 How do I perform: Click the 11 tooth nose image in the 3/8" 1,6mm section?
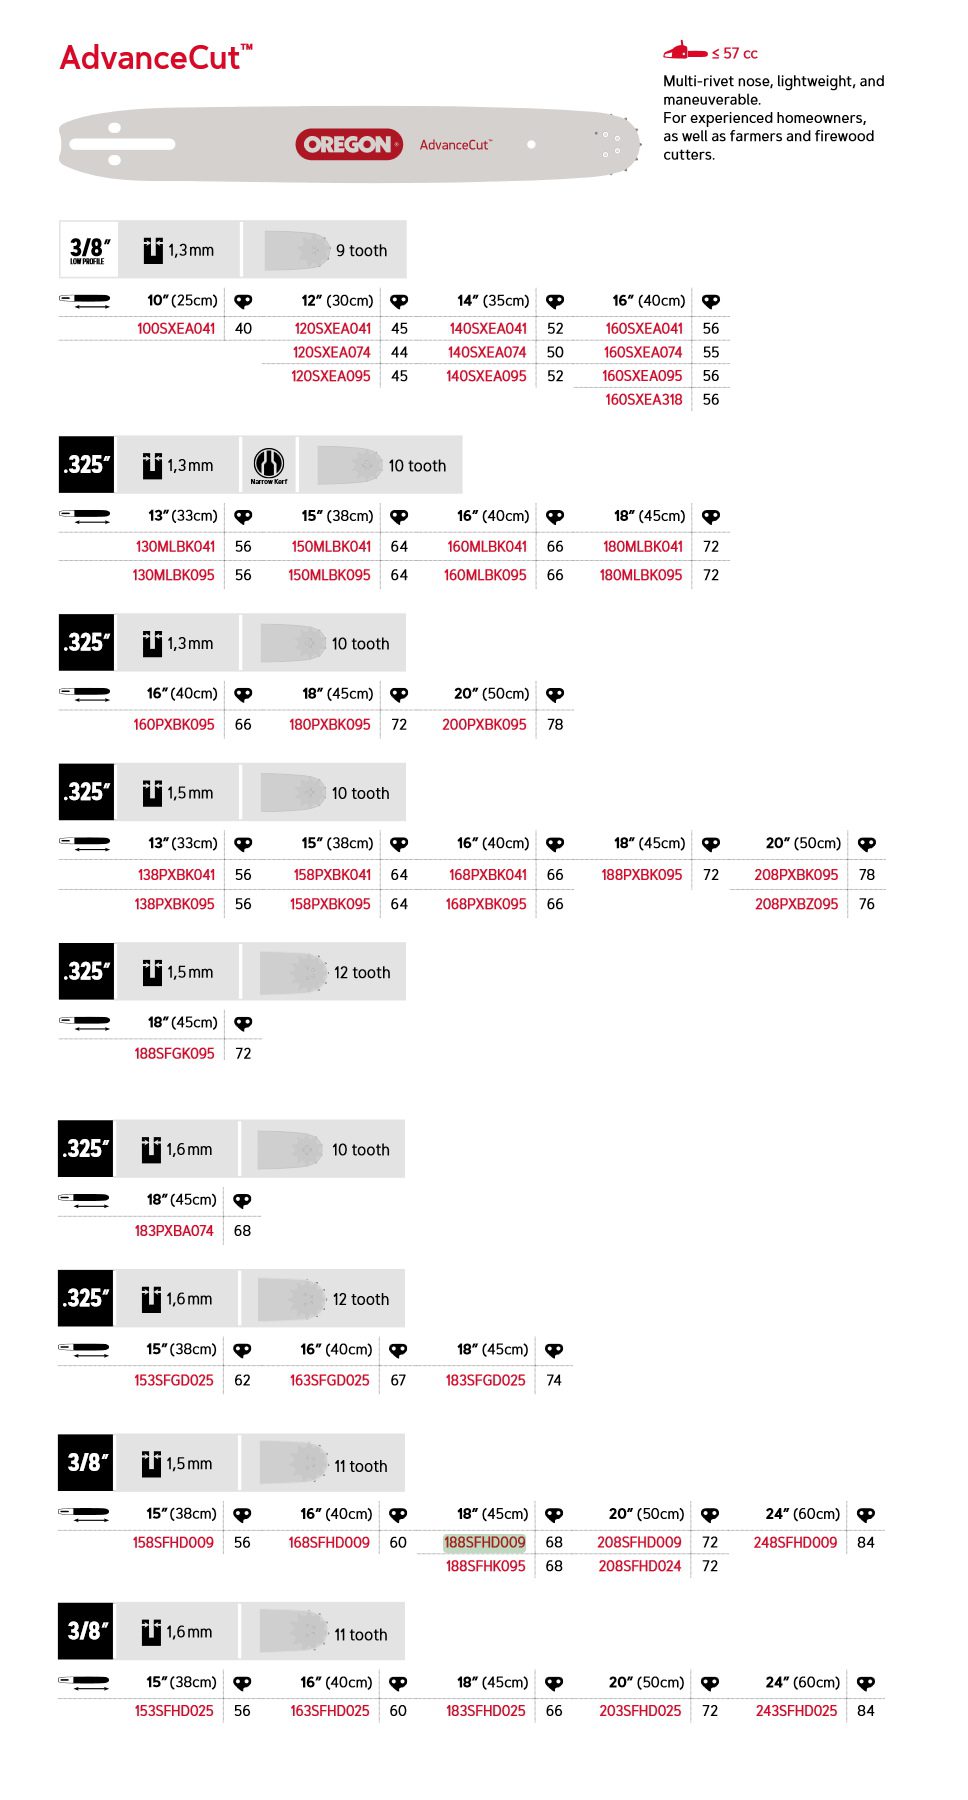click(294, 1631)
